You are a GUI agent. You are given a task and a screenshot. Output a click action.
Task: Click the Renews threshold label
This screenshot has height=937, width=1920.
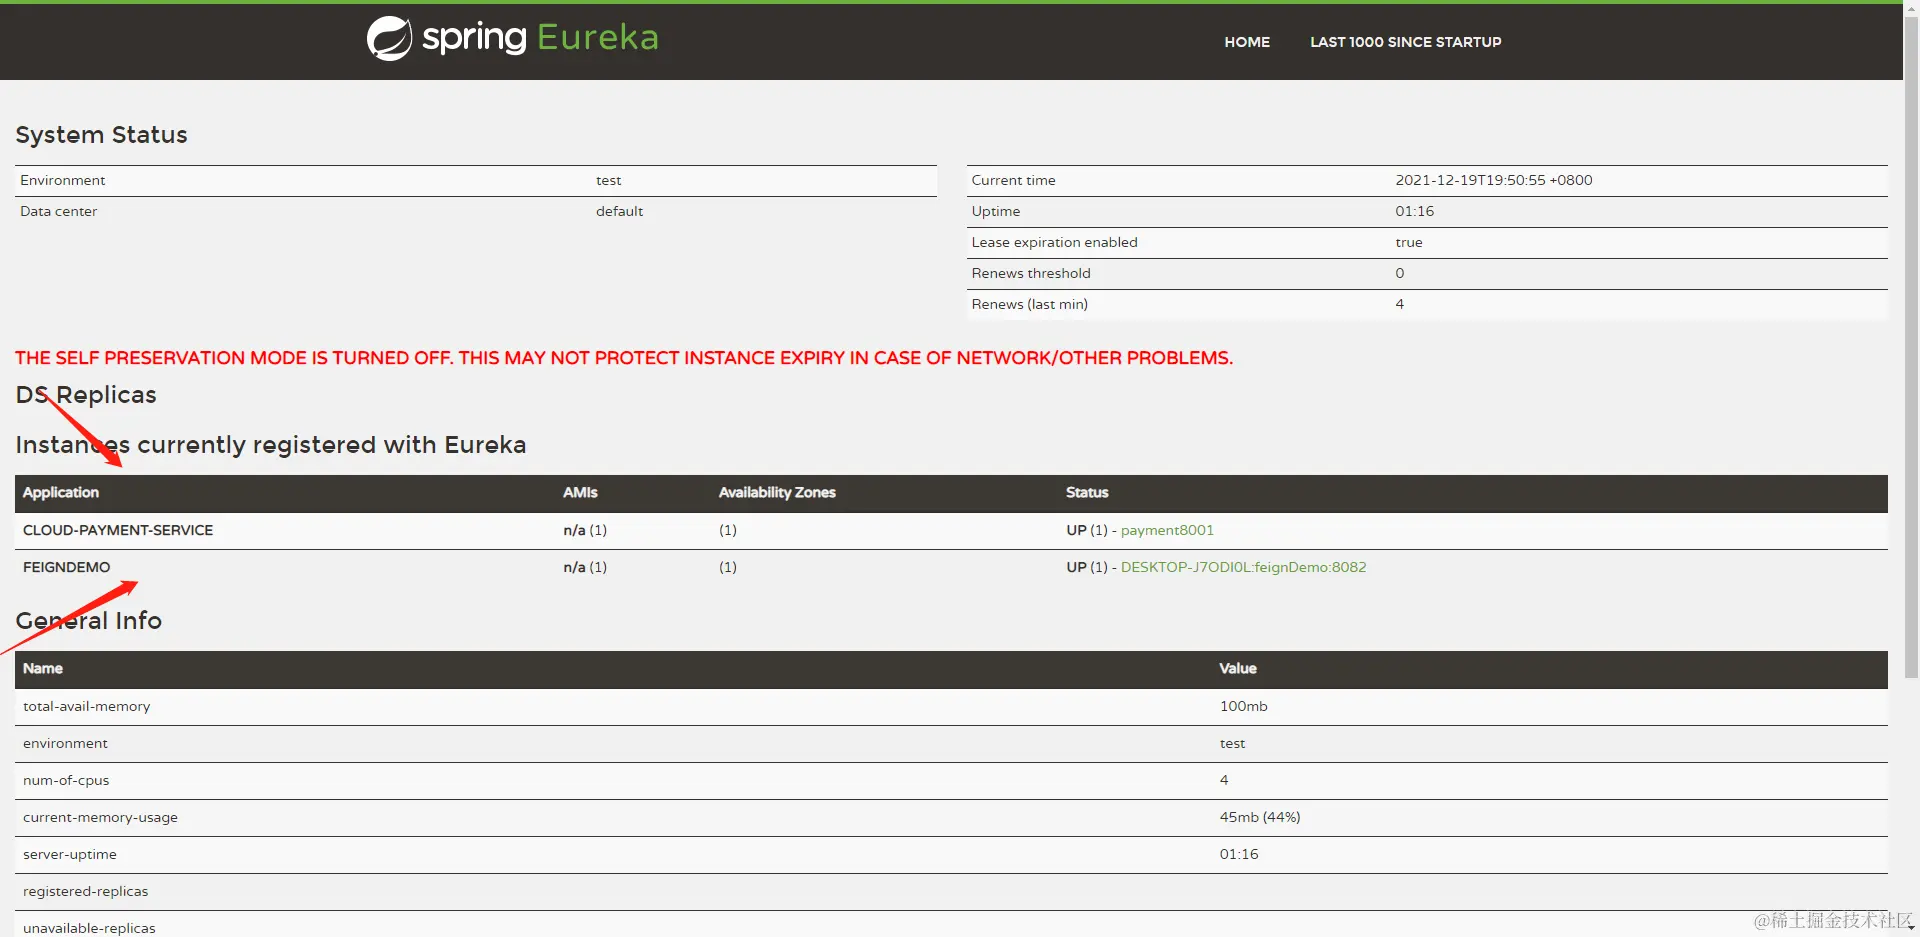(x=1031, y=273)
